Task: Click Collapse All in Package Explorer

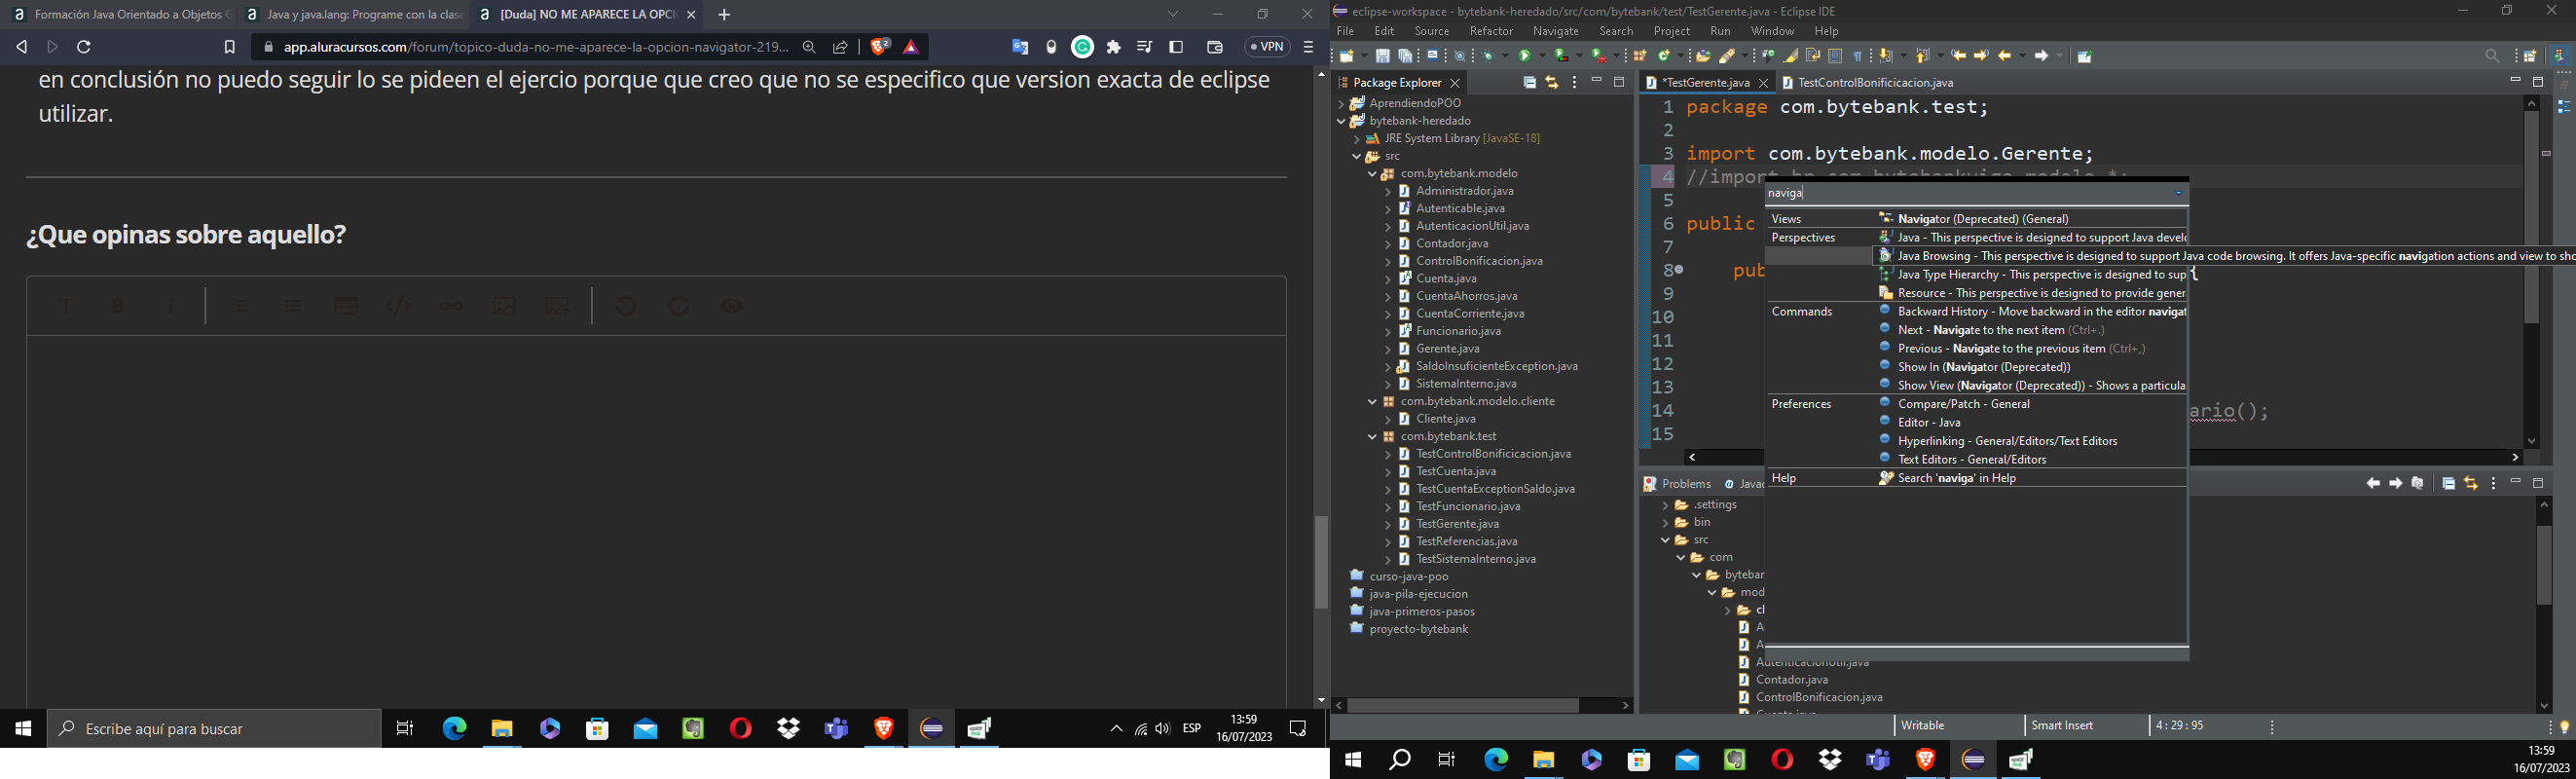Action: point(1530,83)
